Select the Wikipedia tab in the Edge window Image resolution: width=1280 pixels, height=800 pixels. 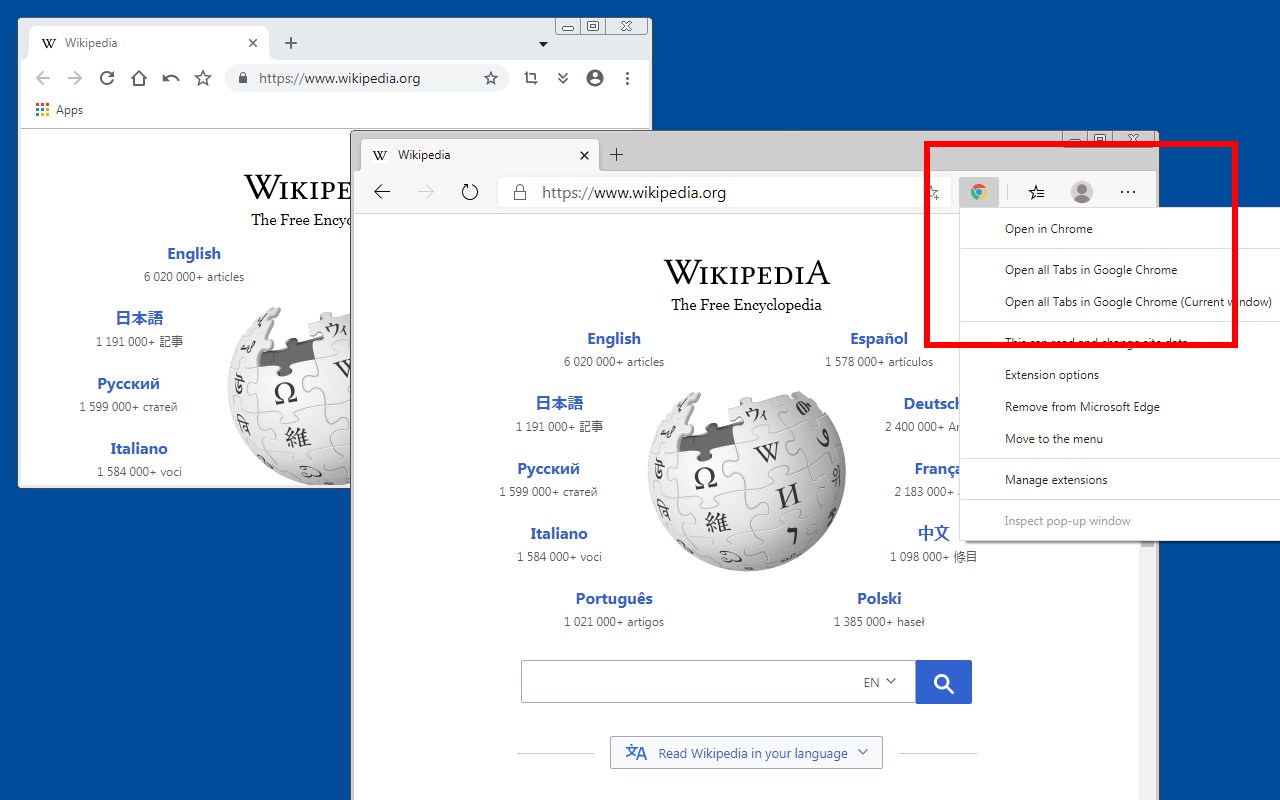[480, 155]
